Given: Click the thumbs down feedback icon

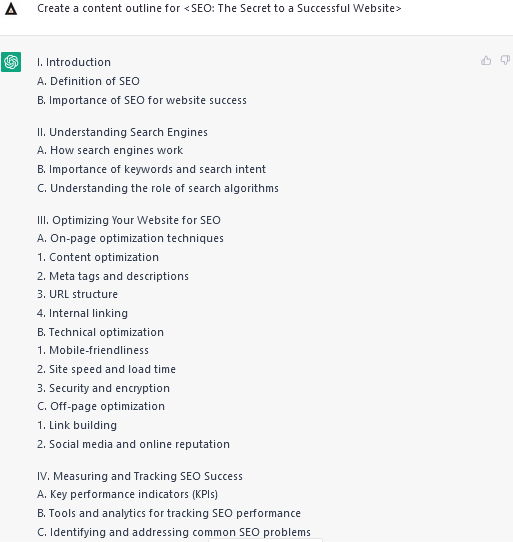Looking at the screenshot, I should pyautogui.click(x=505, y=60).
